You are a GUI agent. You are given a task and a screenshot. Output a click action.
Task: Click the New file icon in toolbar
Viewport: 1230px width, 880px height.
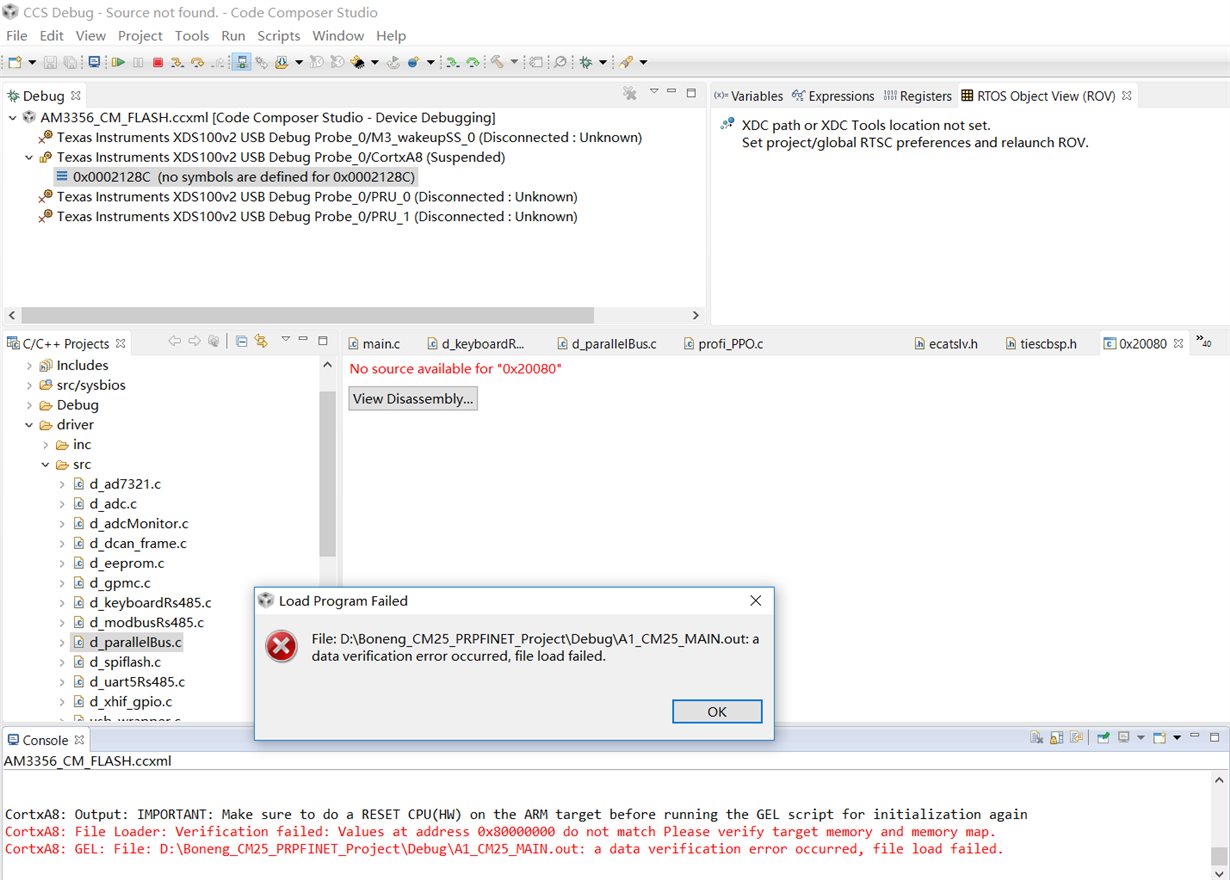point(14,62)
